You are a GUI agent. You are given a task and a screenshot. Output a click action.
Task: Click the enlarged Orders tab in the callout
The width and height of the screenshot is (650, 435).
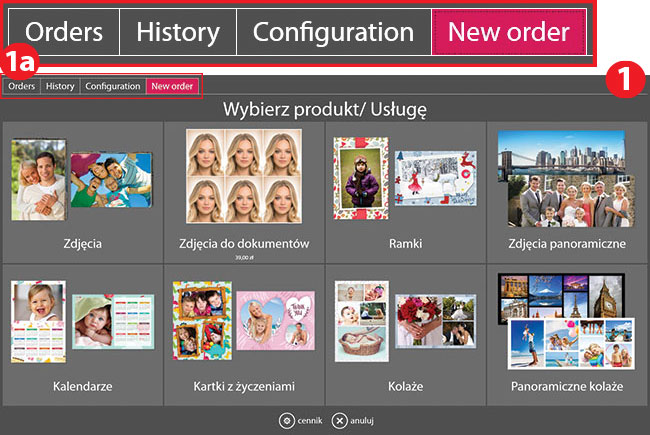(64, 32)
